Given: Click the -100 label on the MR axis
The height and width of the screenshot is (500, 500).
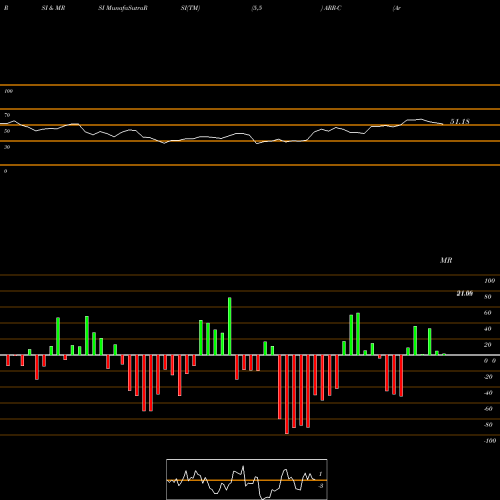Looking at the screenshot, I should 490,441.
